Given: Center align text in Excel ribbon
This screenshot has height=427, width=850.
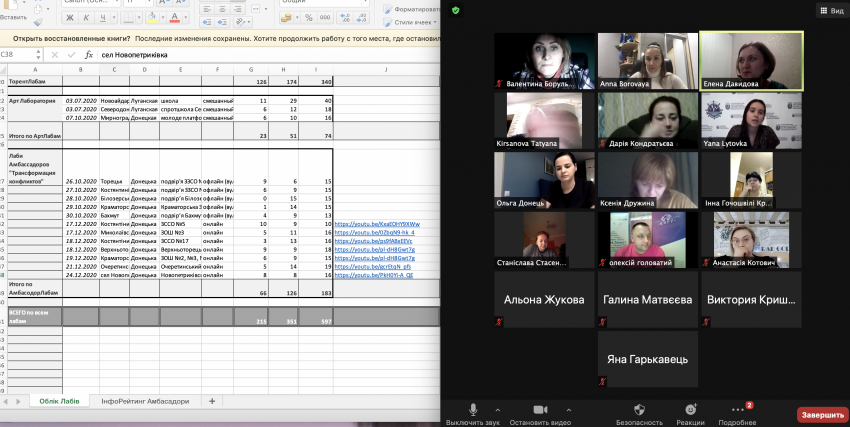Looking at the screenshot, I should click(222, 9).
